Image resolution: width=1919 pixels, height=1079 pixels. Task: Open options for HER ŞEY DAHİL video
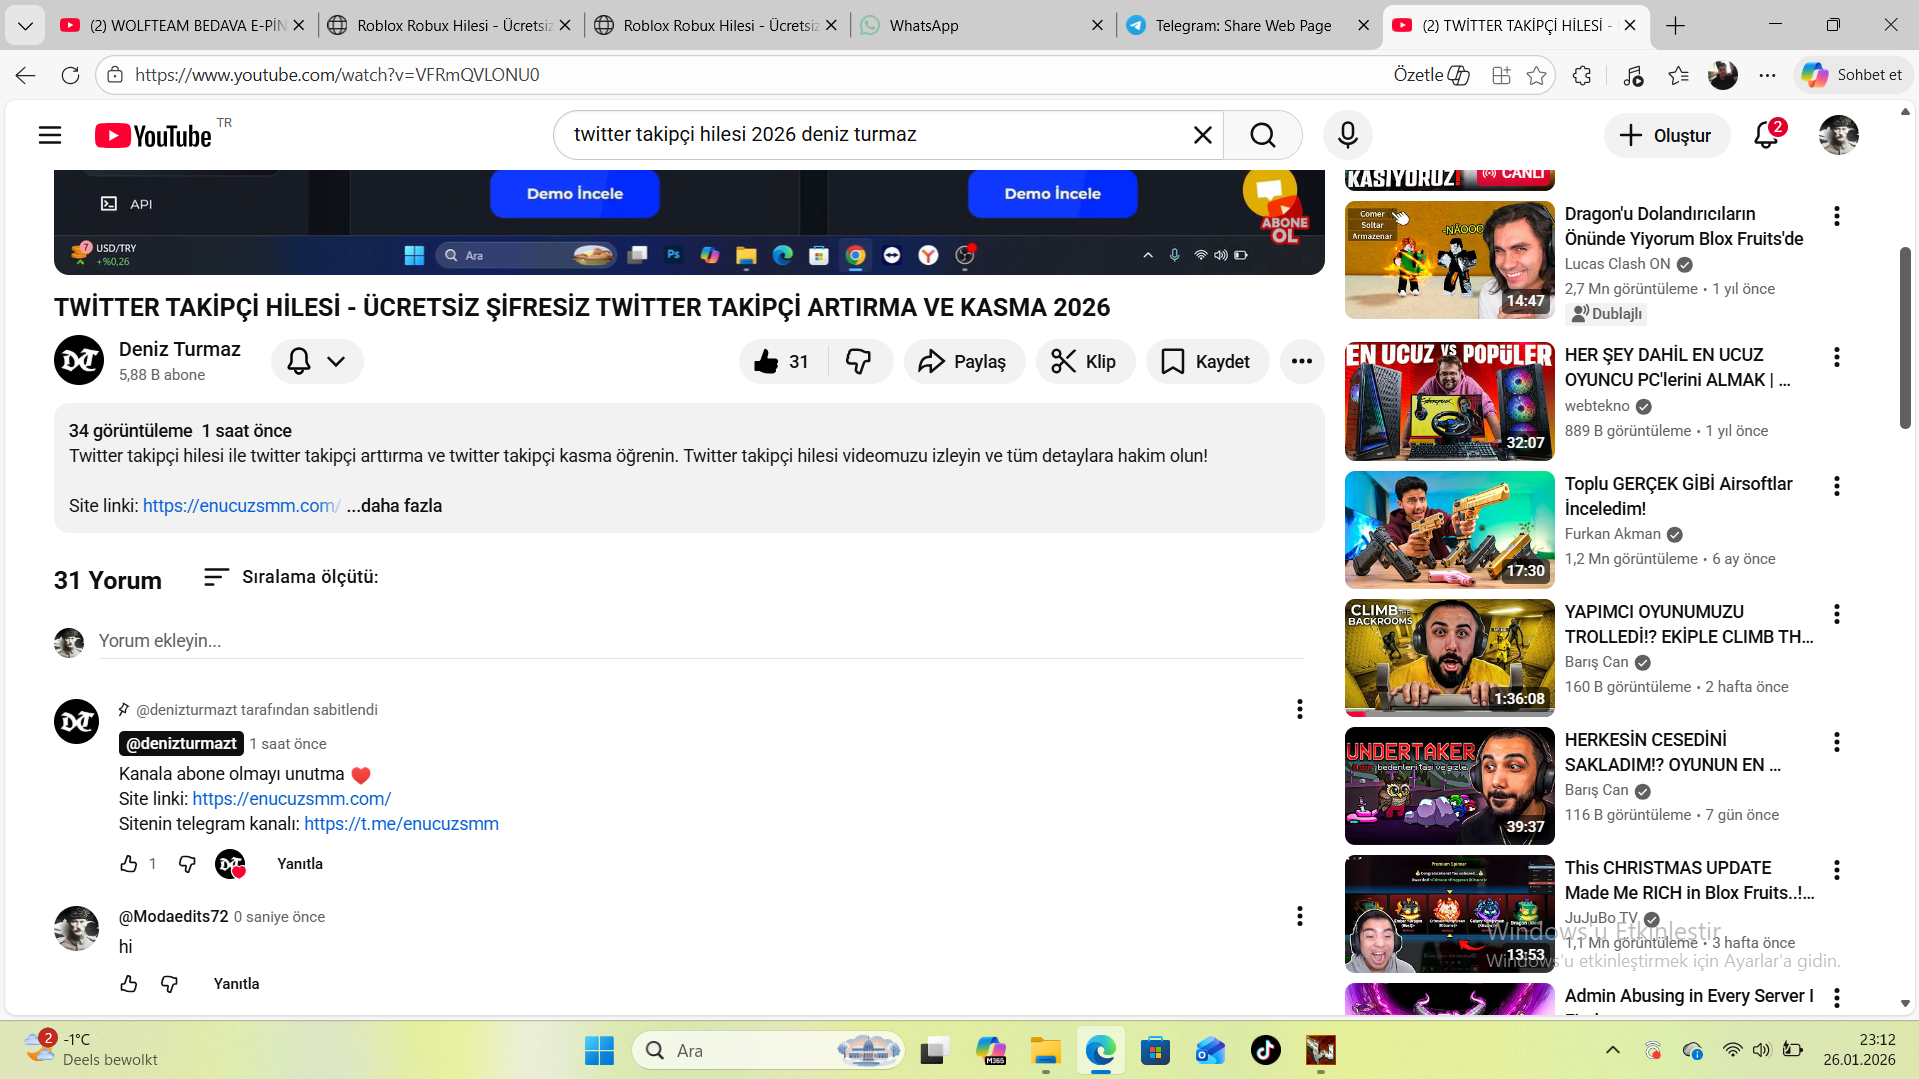point(1836,357)
